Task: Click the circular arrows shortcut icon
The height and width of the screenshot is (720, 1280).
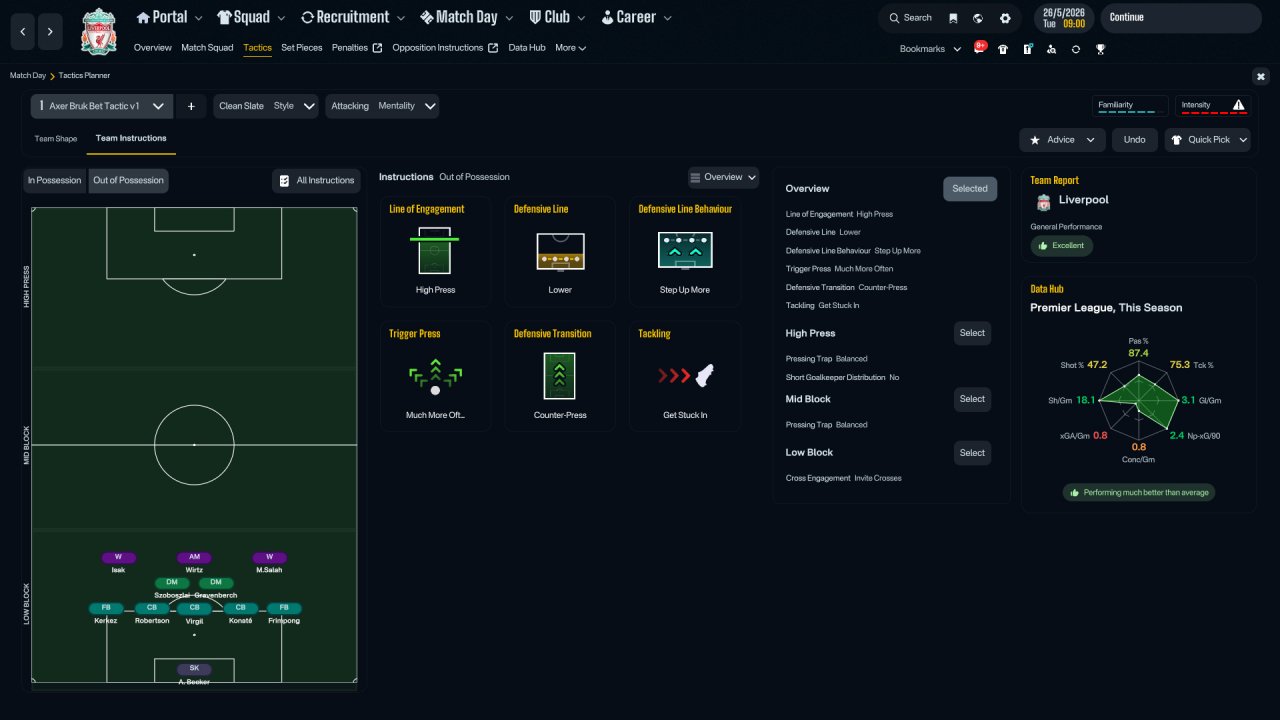Action: click(x=1076, y=49)
